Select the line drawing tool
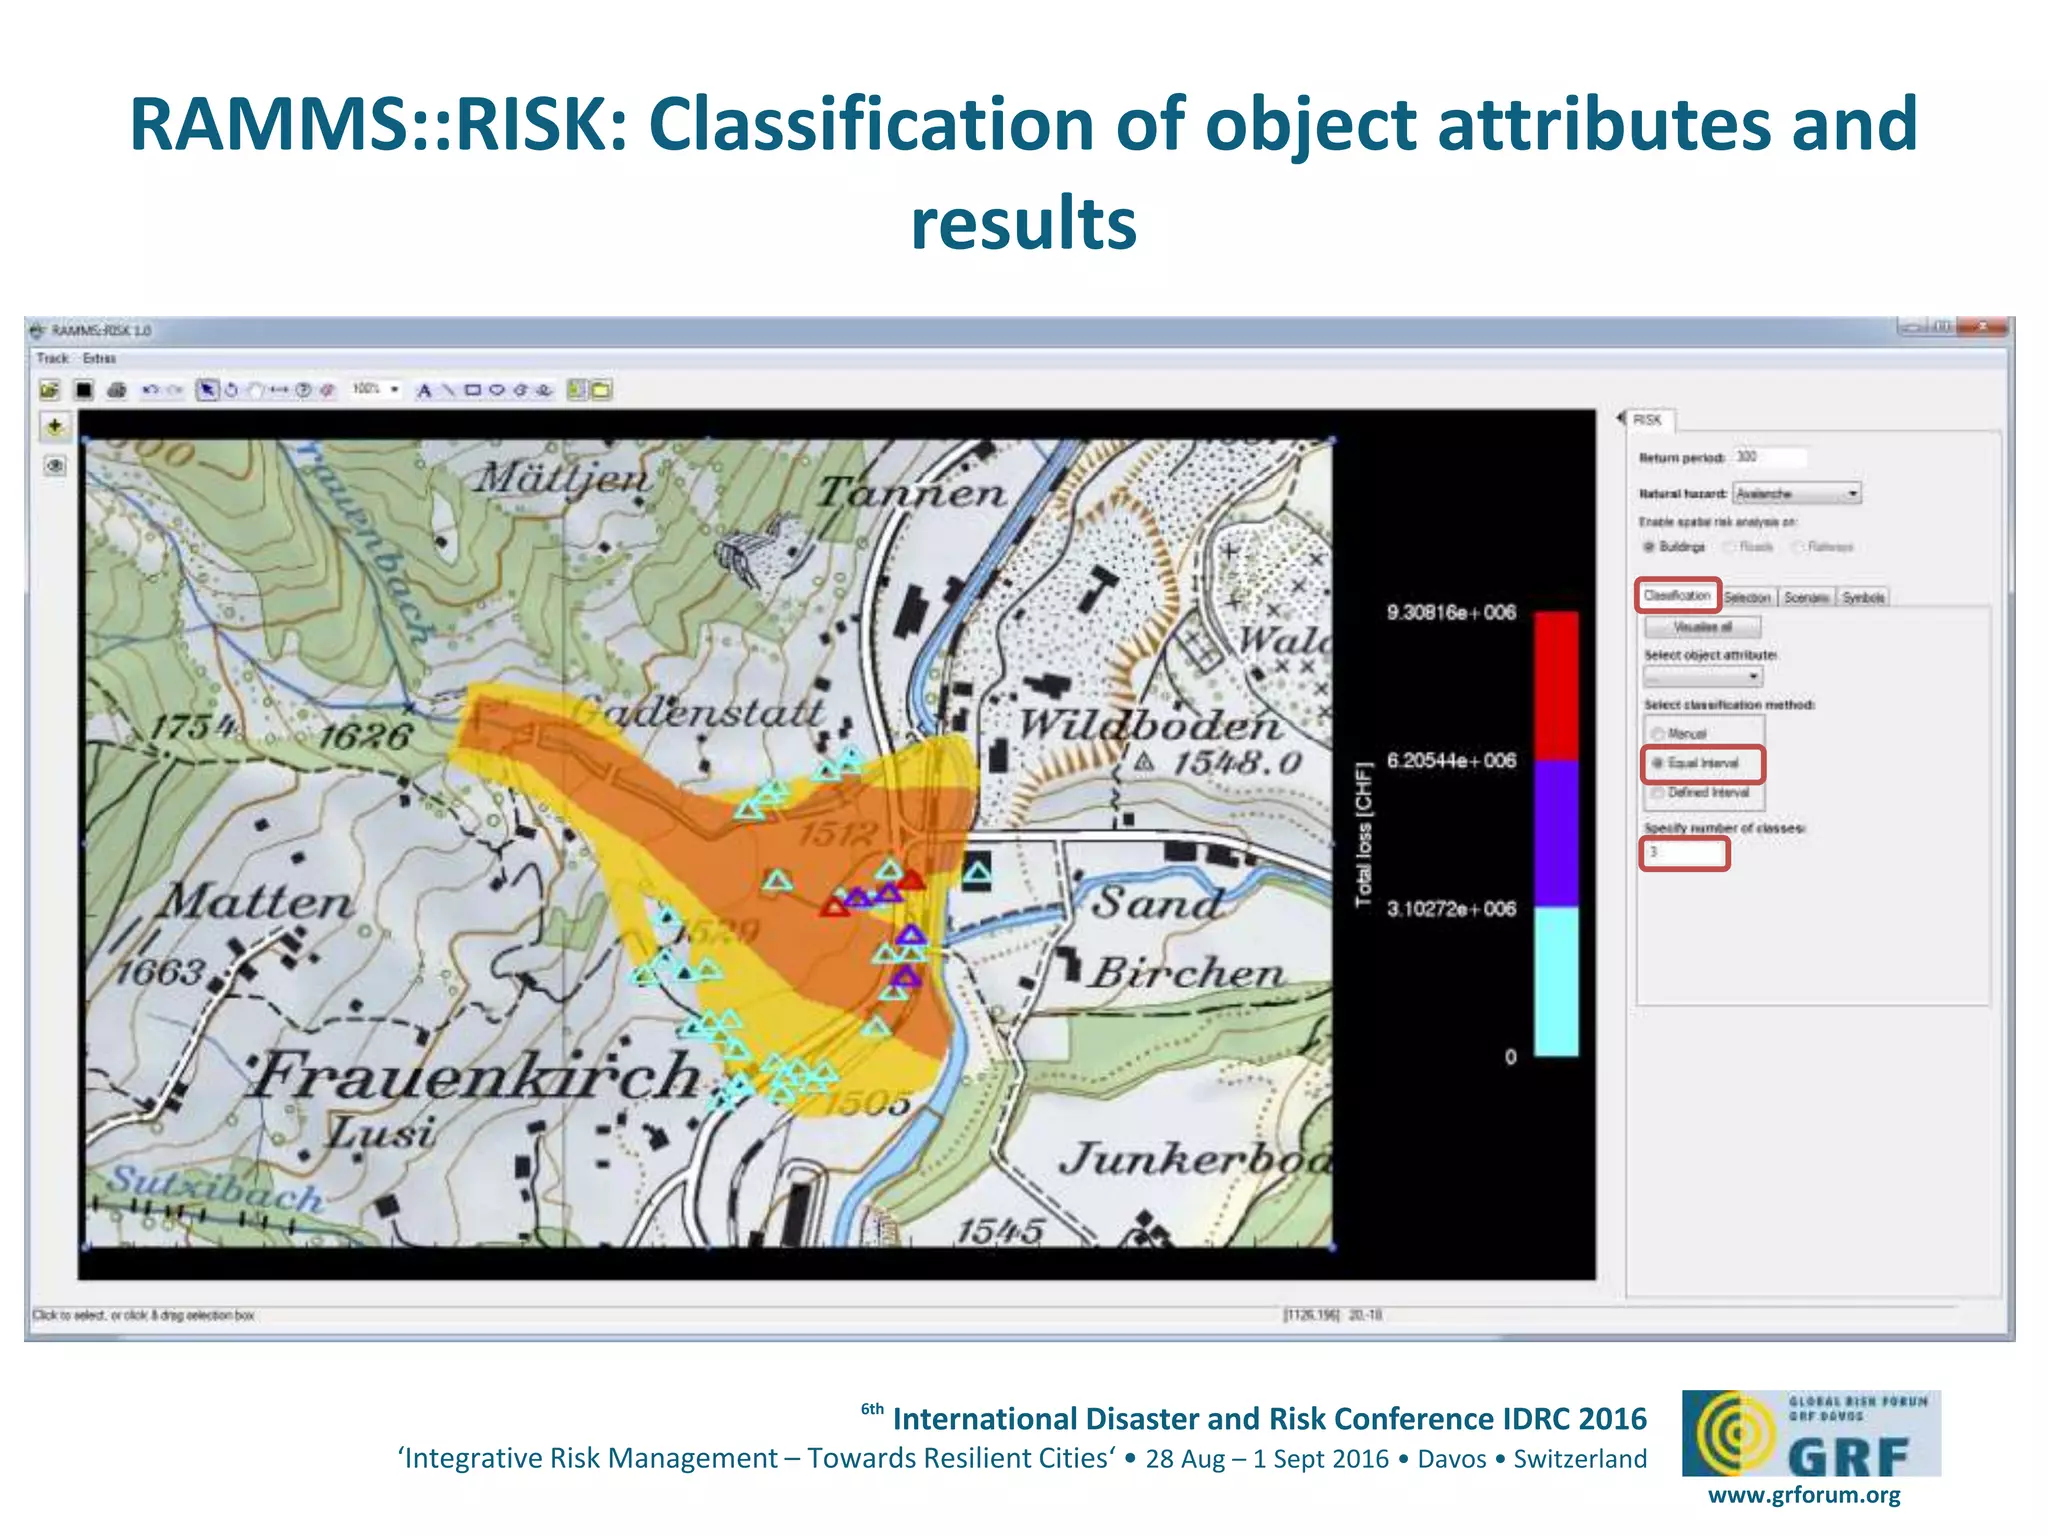 (x=449, y=390)
